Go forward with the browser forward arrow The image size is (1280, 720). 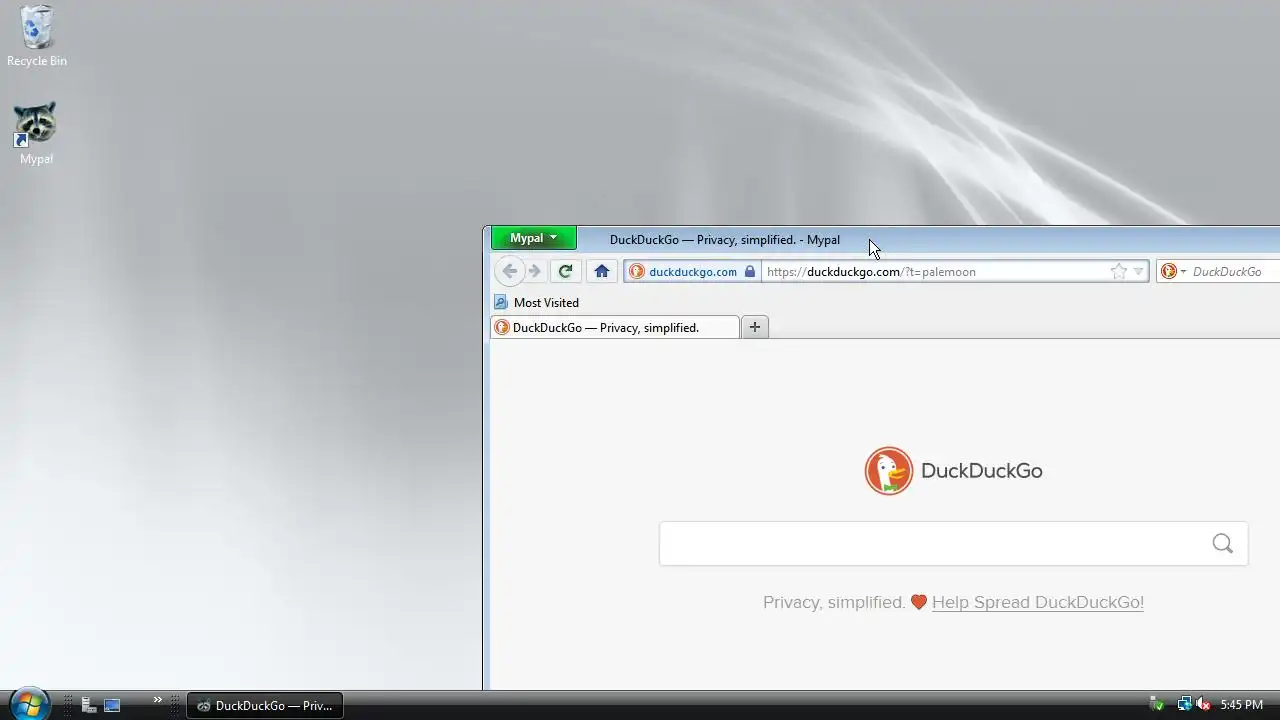coord(534,271)
